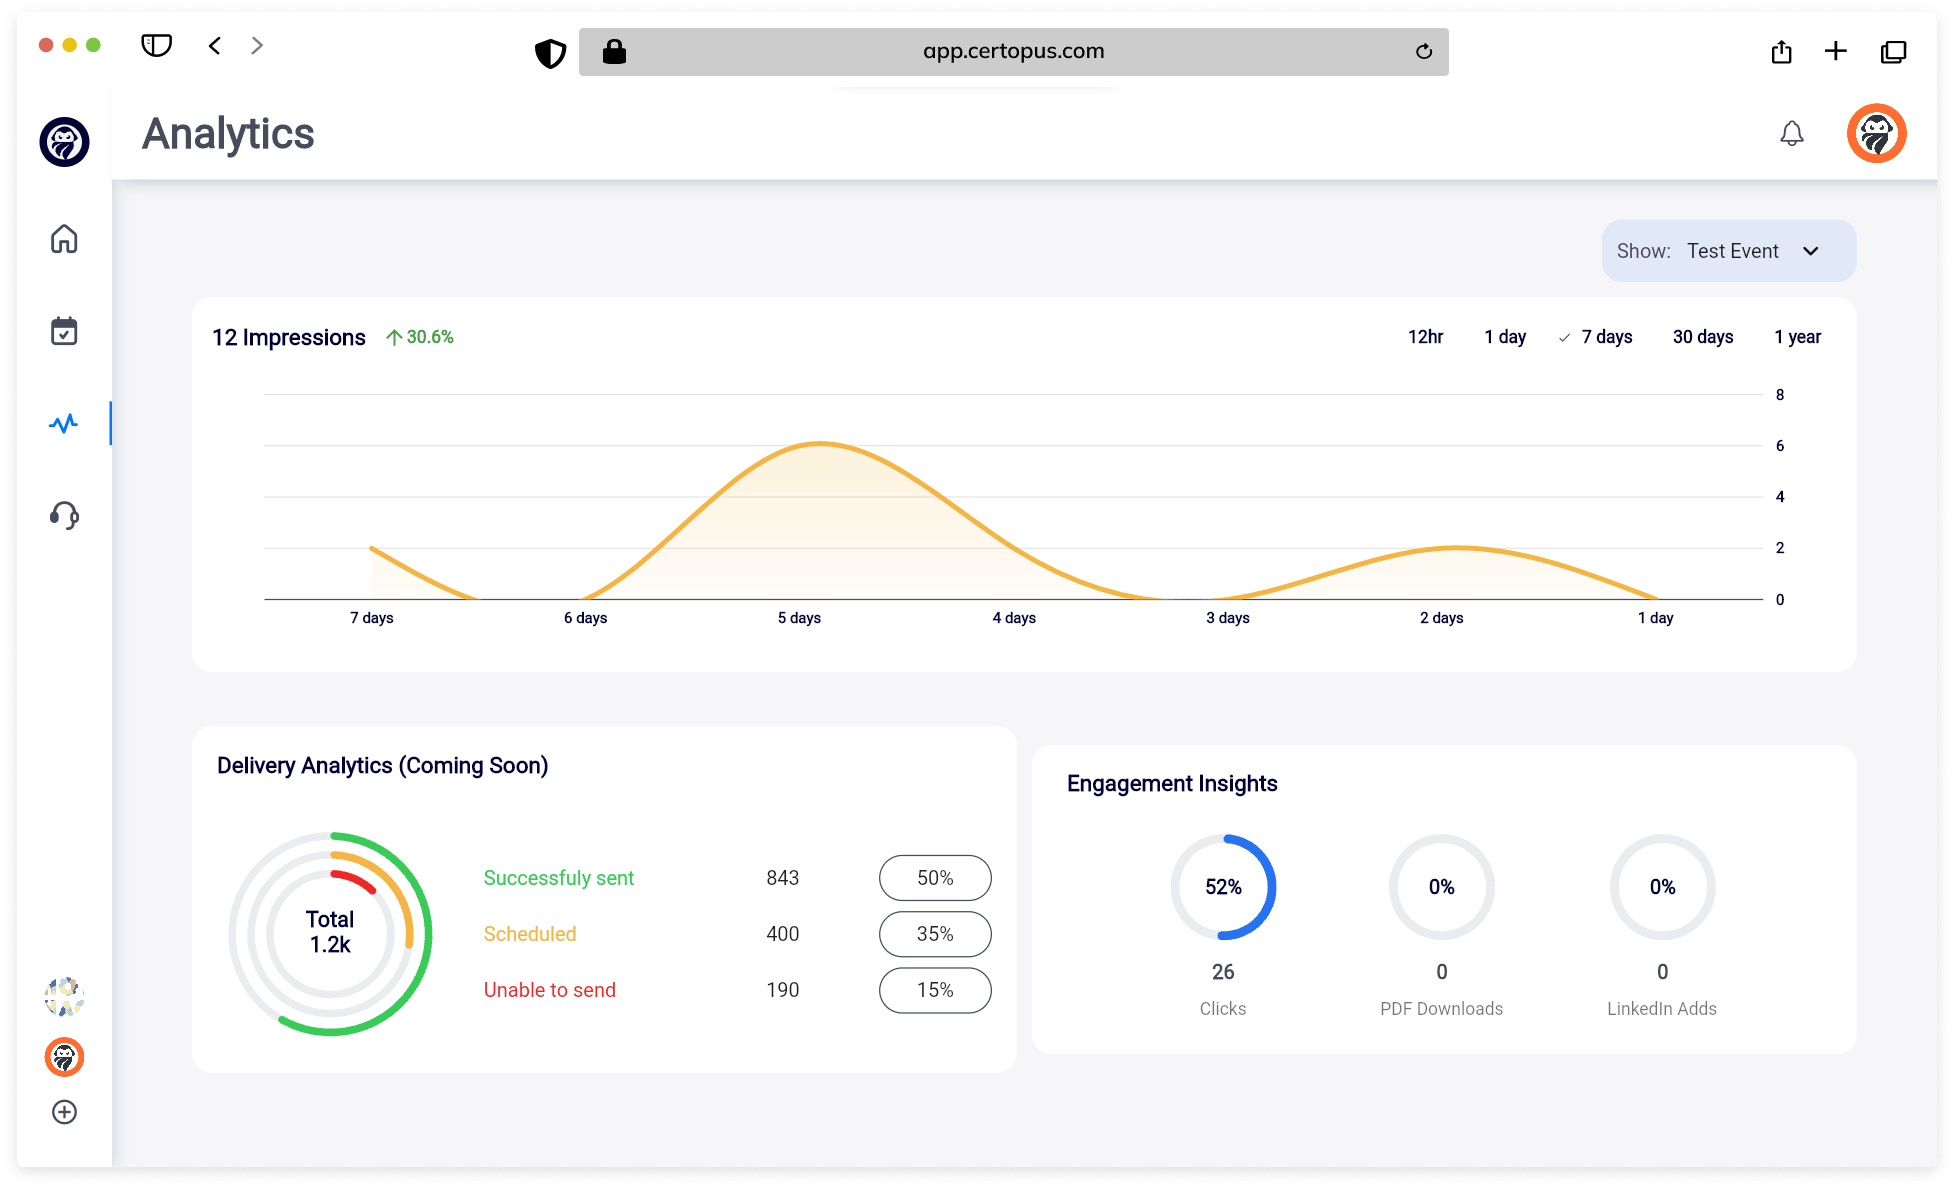Click the notifications bell icon
The height and width of the screenshot is (1188, 1954).
pos(1791,133)
